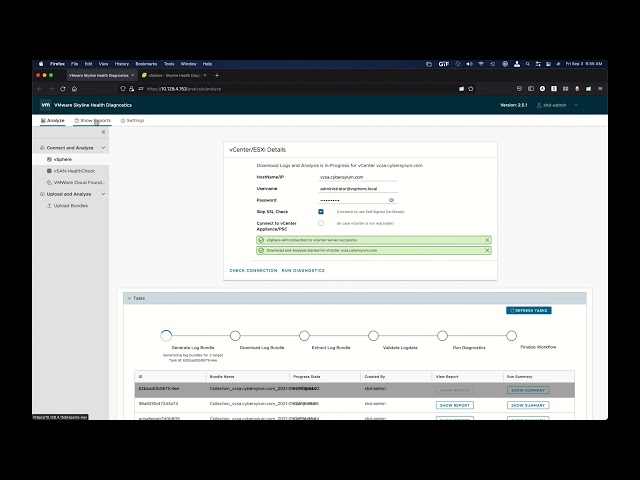The width and height of the screenshot is (640, 480).
Task: Click the Generate Log Bundle step circle
Action: coord(166,336)
